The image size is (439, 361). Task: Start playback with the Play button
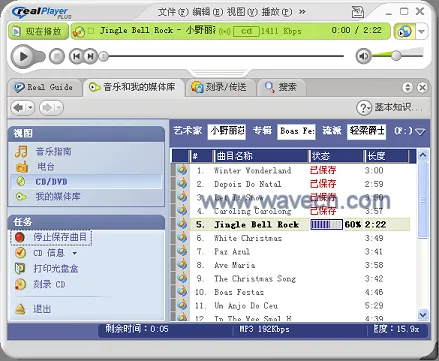(x=23, y=56)
